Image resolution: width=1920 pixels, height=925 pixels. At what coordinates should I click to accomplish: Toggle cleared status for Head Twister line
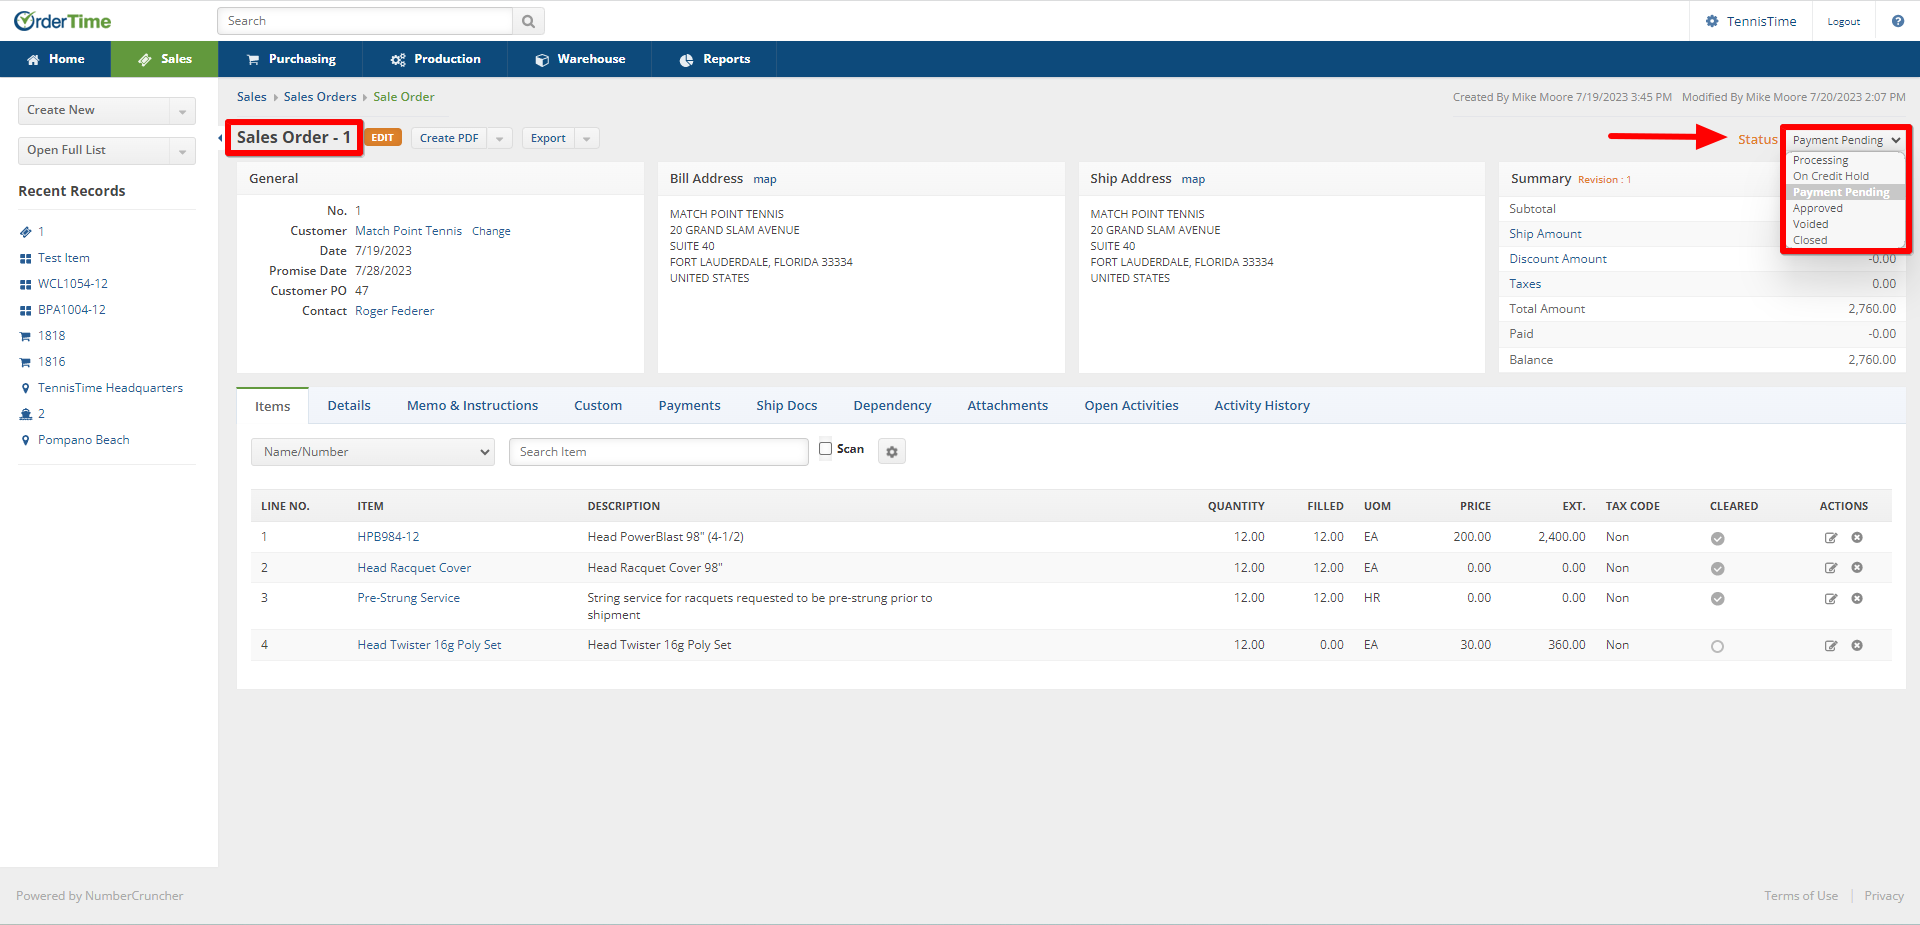[x=1717, y=646]
